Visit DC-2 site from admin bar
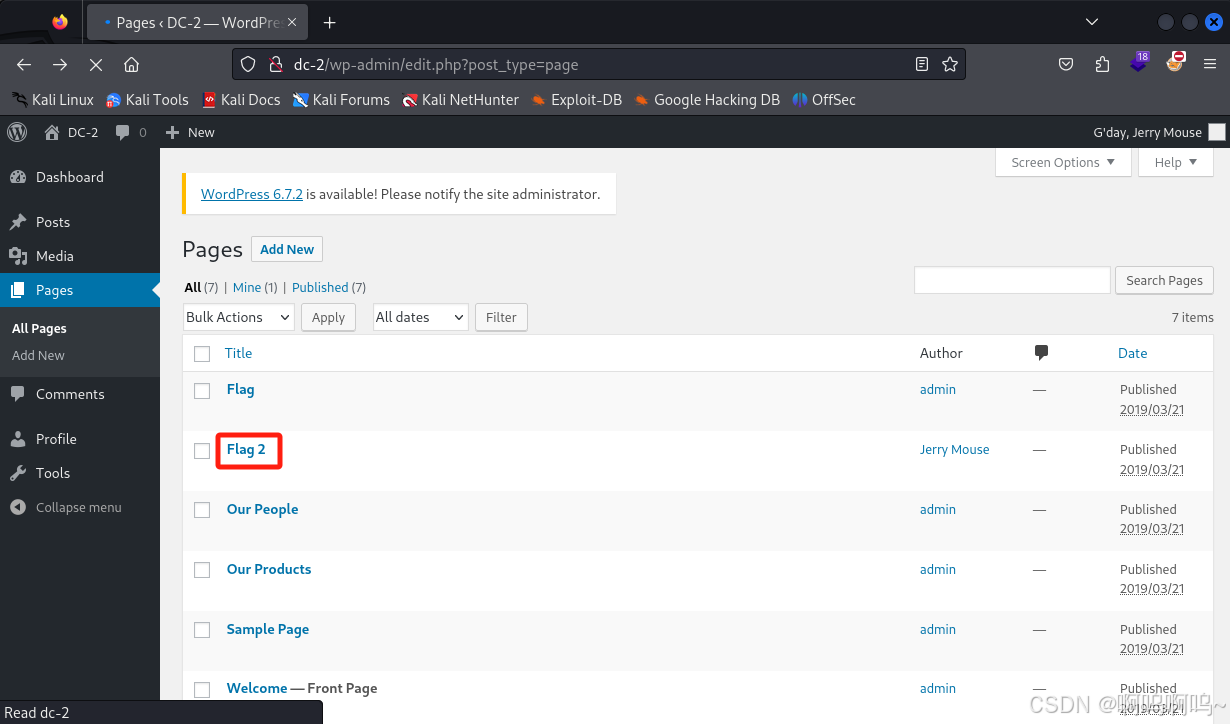This screenshot has width=1230, height=724. pos(72,132)
